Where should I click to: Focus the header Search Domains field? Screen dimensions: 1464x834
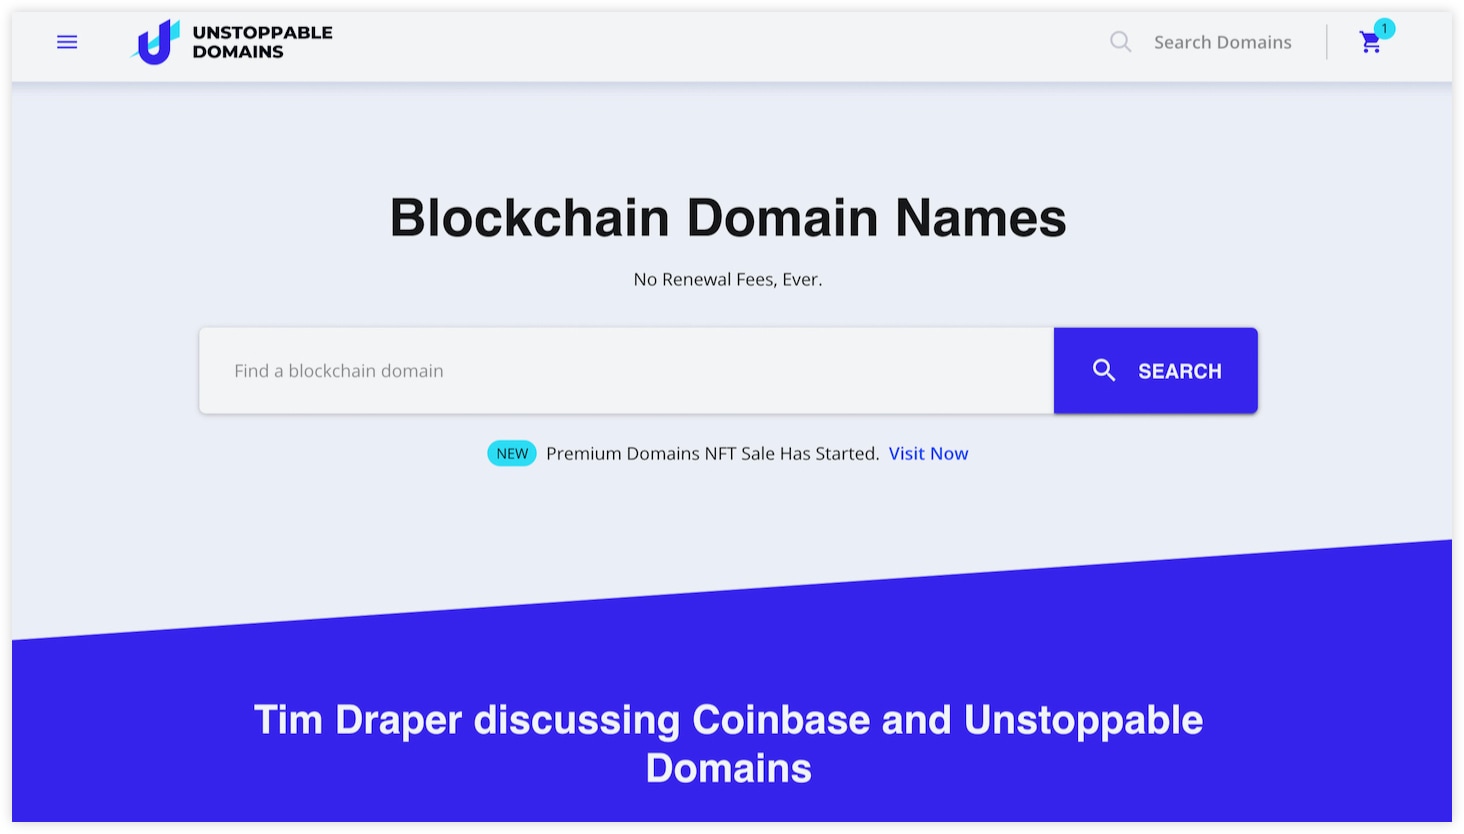(1222, 42)
